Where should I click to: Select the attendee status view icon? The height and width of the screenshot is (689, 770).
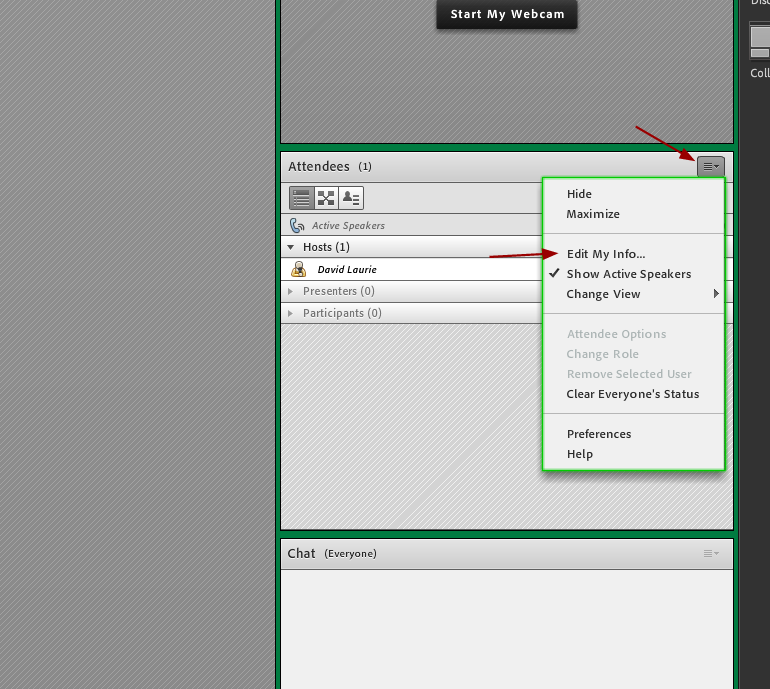[351, 198]
